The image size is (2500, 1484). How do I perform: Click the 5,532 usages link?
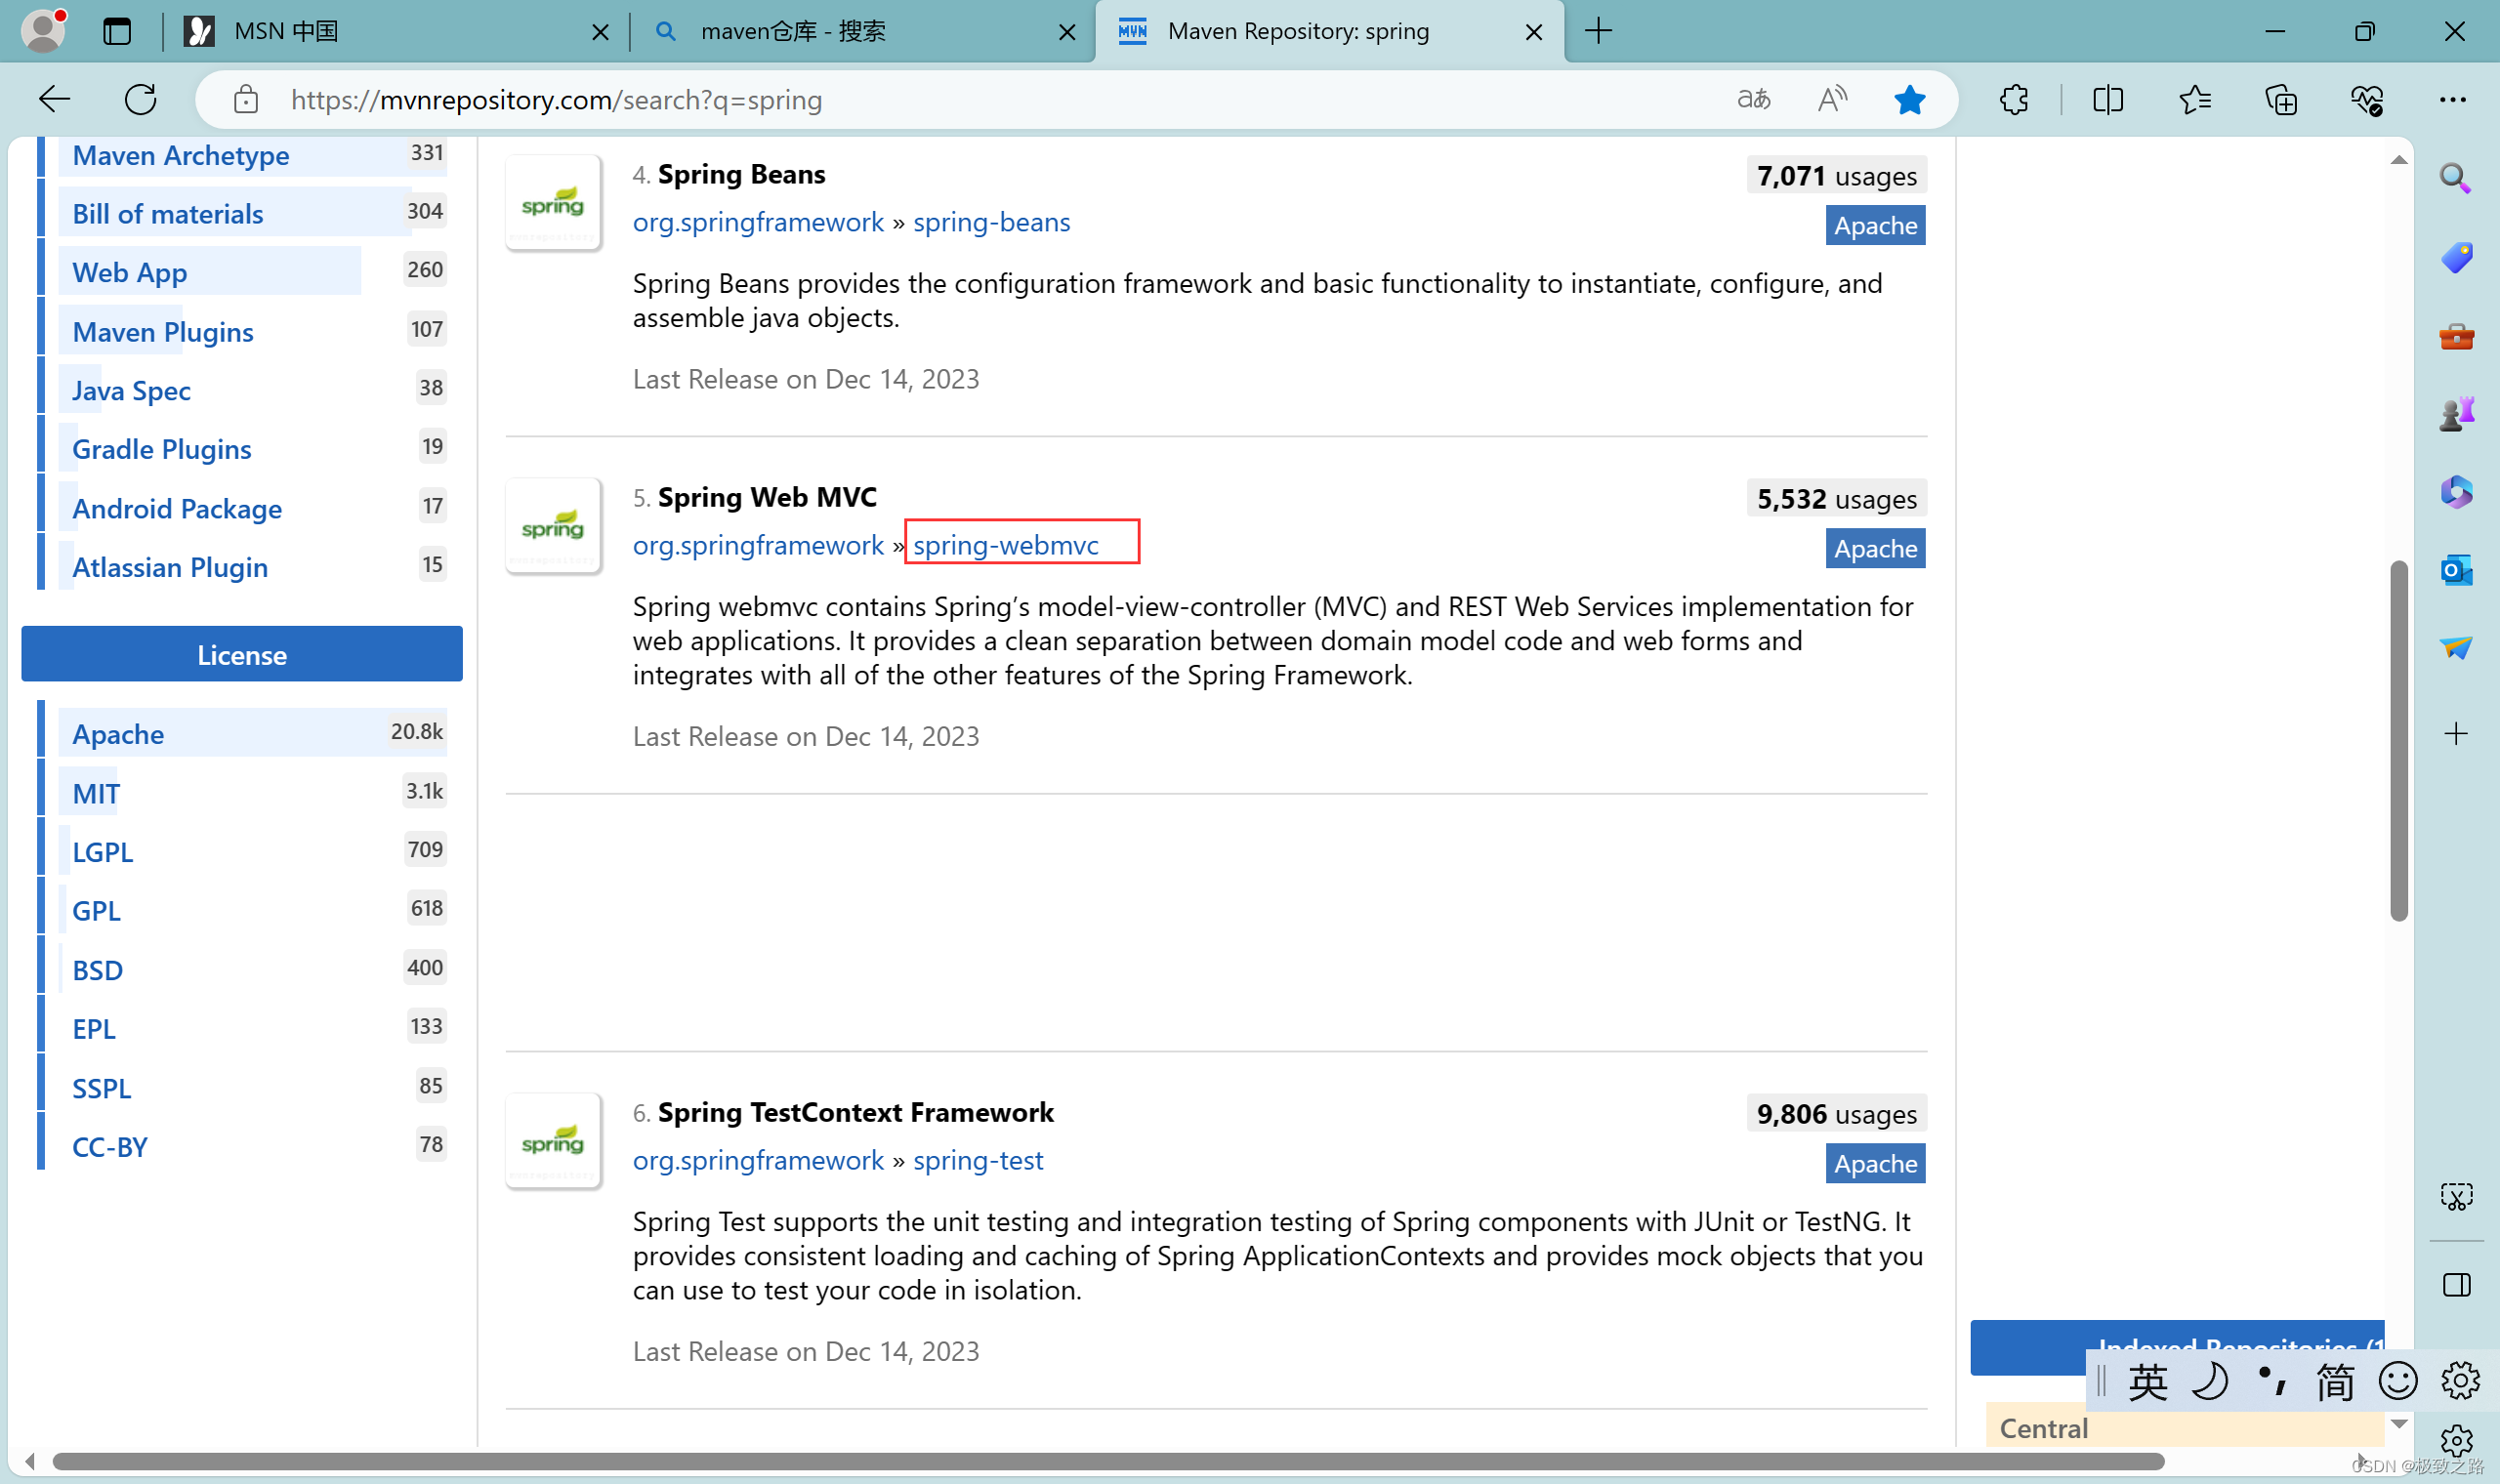(x=1836, y=499)
